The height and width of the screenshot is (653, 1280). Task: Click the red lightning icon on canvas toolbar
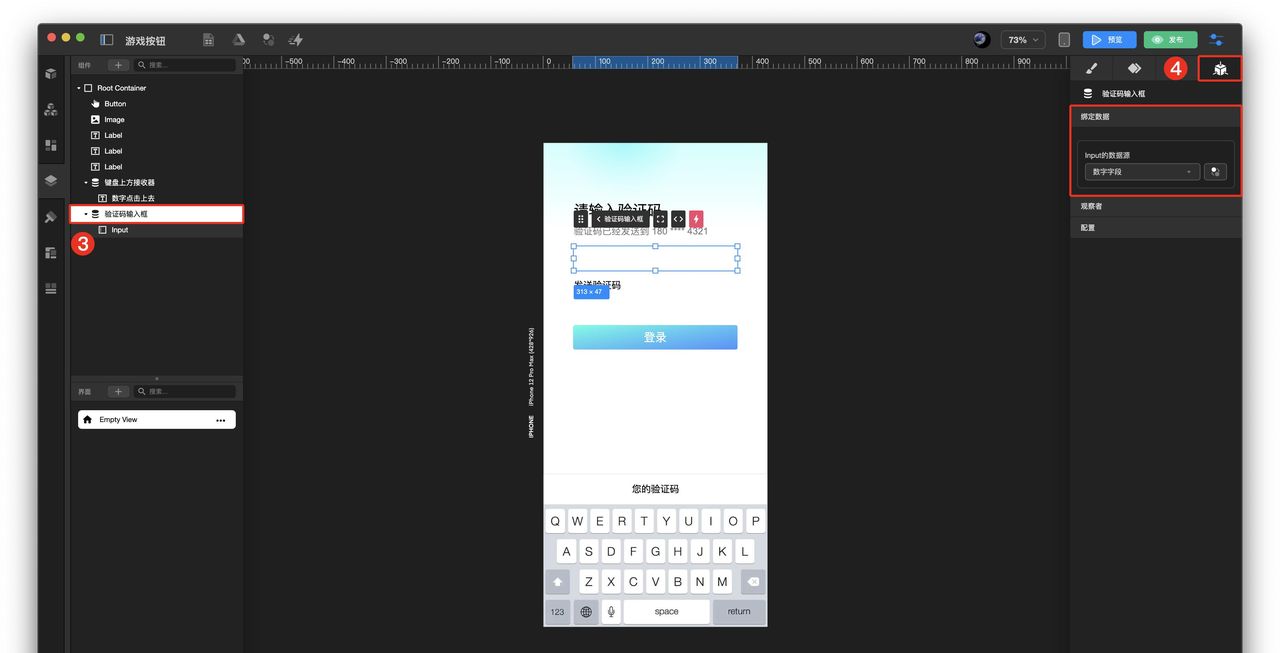click(696, 219)
